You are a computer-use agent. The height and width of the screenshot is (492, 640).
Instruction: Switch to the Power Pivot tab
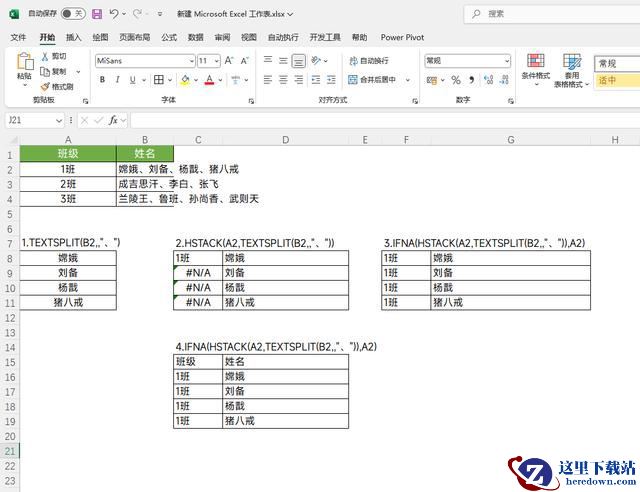[x=402, y=38]
